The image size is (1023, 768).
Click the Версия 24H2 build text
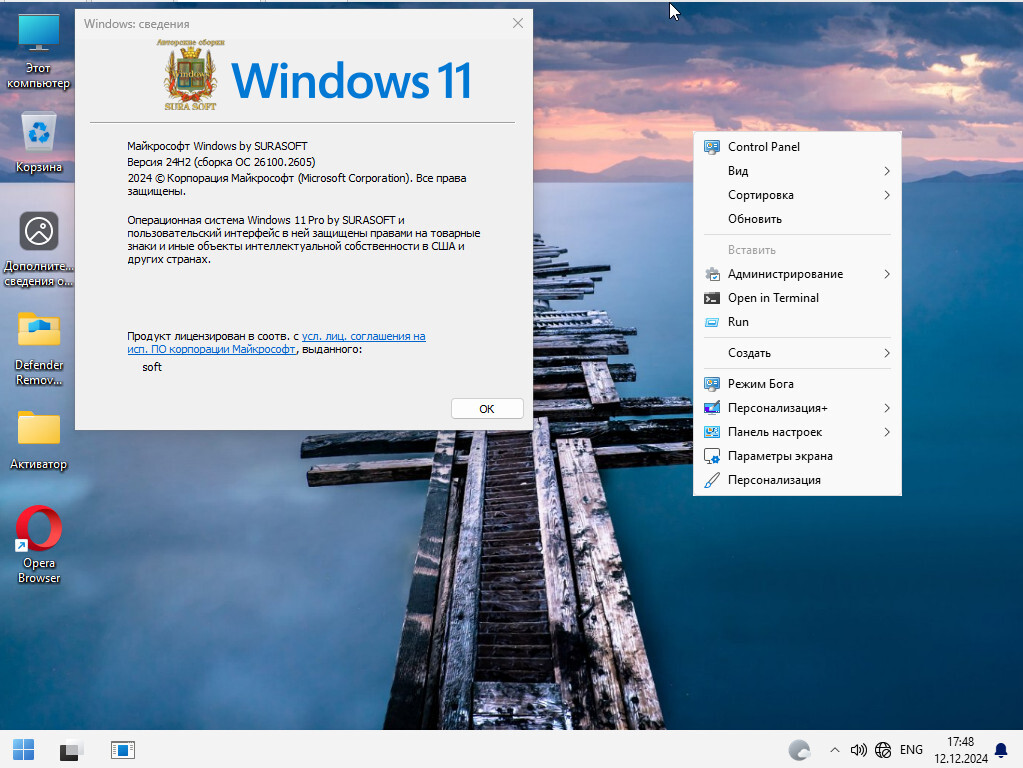coord(221,162)
